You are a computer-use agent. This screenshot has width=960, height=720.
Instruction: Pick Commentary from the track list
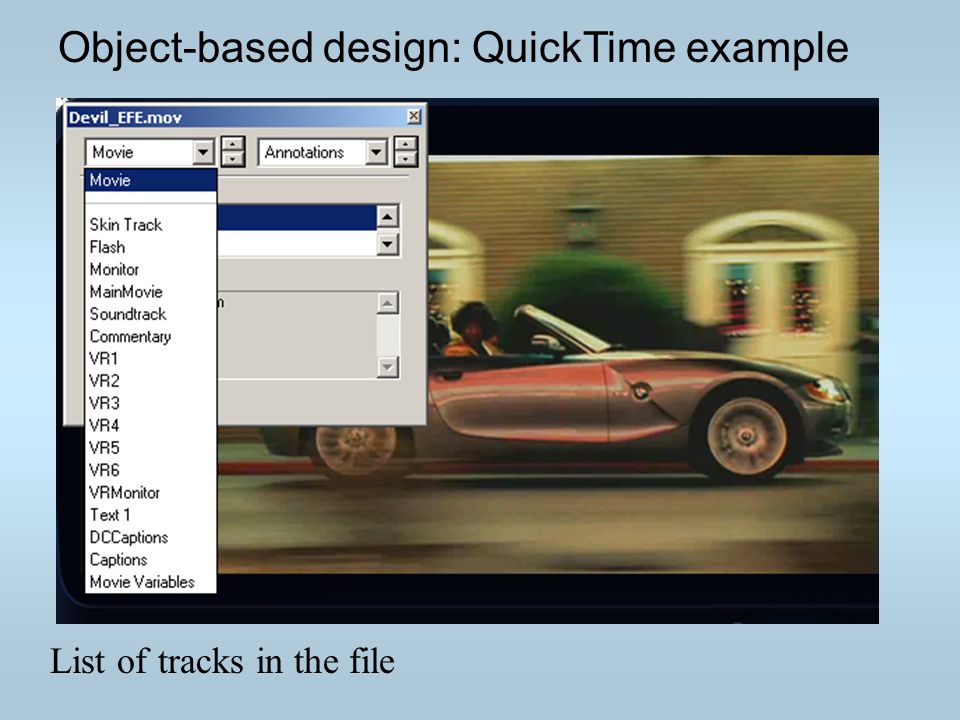151,336
